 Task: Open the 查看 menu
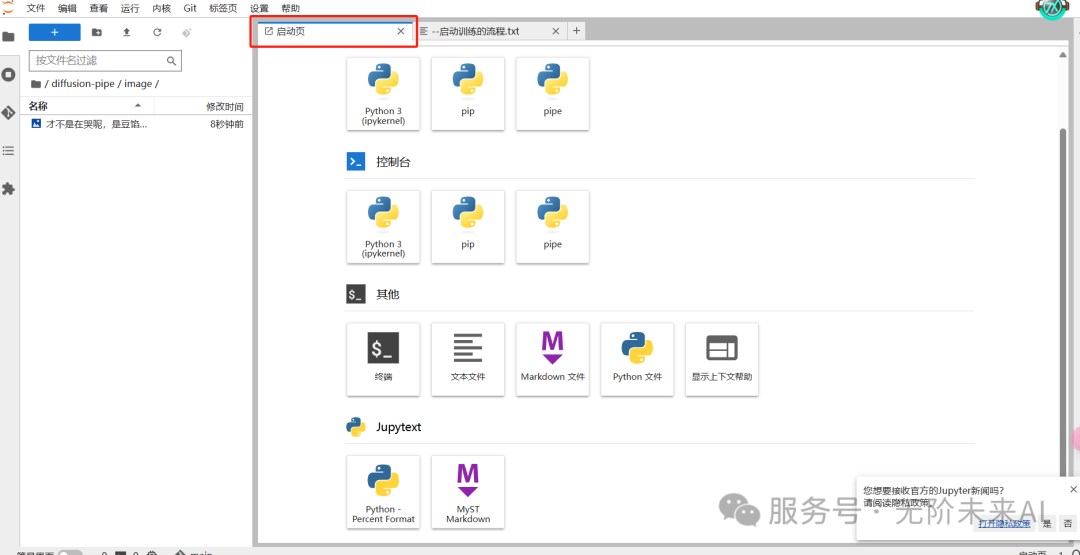[x=98, y=8]
